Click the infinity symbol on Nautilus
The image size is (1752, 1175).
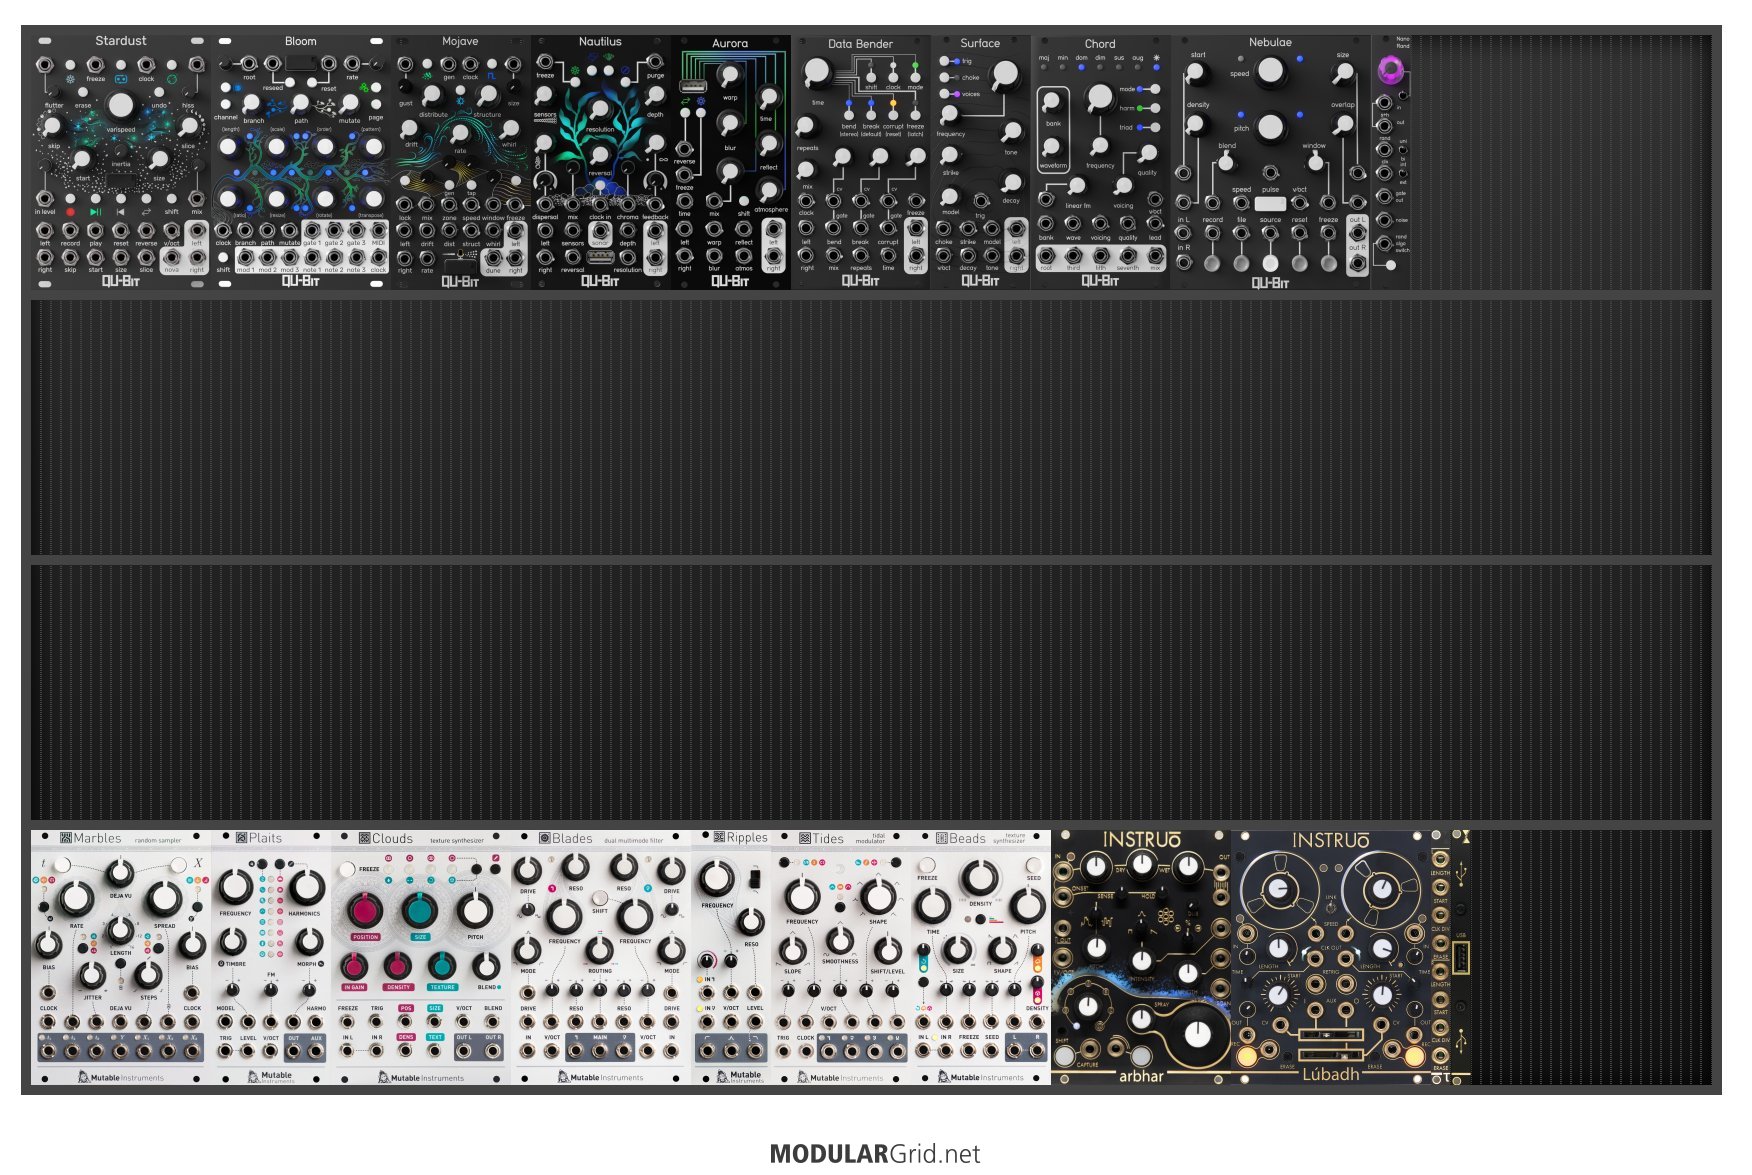(x=663, y=159)
